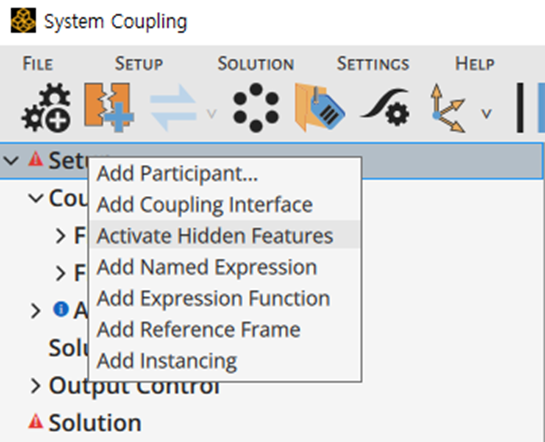
Task: Click the curve with gear icon
Action: coord(384,108)
